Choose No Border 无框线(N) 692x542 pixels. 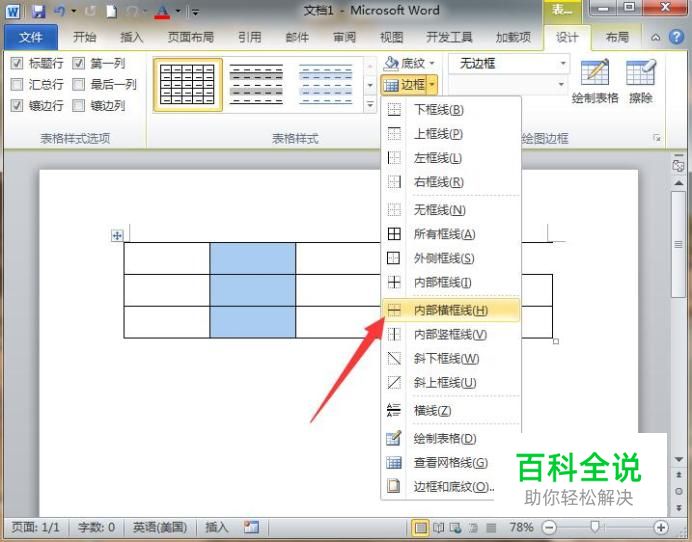[451, 210]
